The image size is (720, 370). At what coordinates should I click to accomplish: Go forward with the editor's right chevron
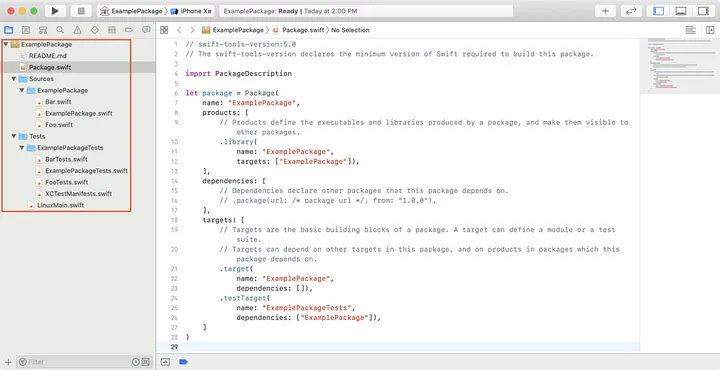tap(192, 30)
